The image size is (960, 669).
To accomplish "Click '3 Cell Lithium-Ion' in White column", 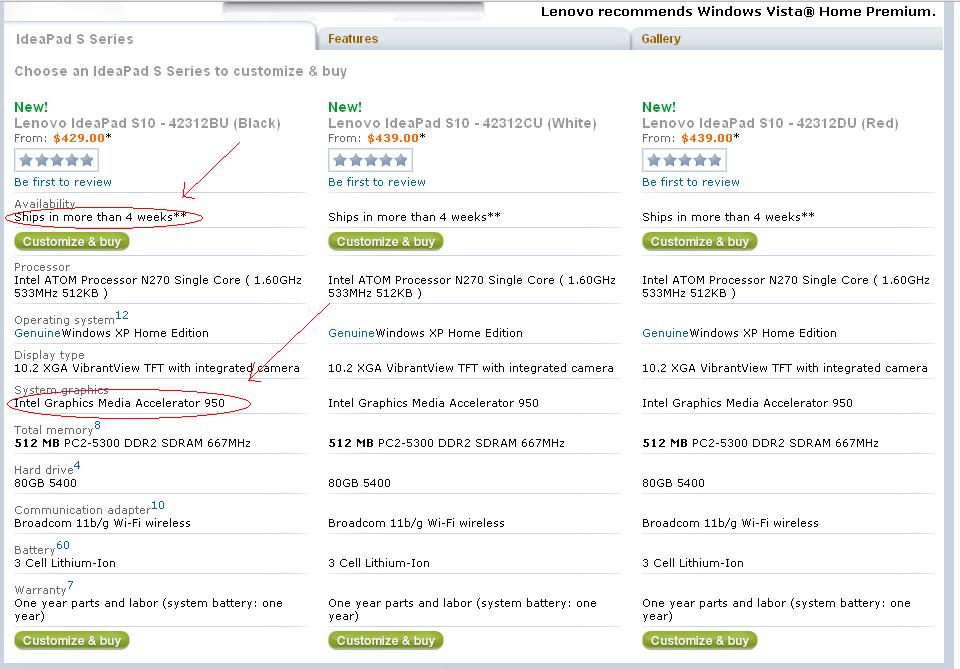I will 379,562.
